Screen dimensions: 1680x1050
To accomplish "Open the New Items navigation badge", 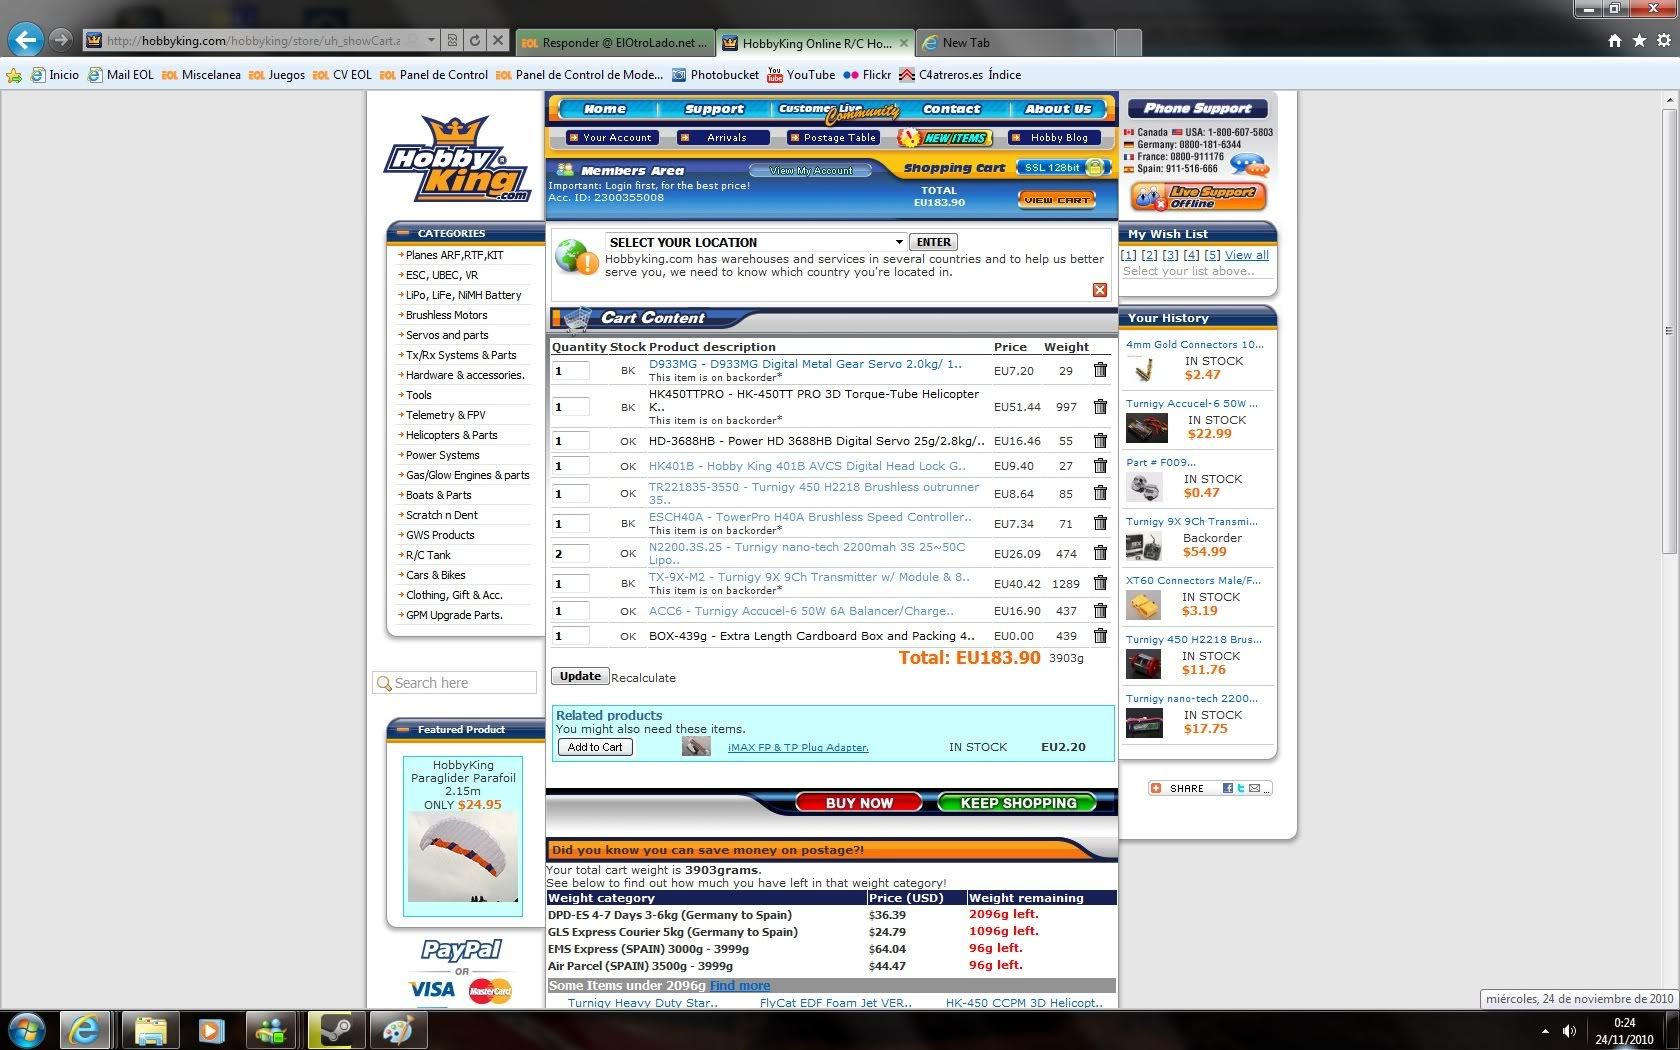I will [945, 138].
